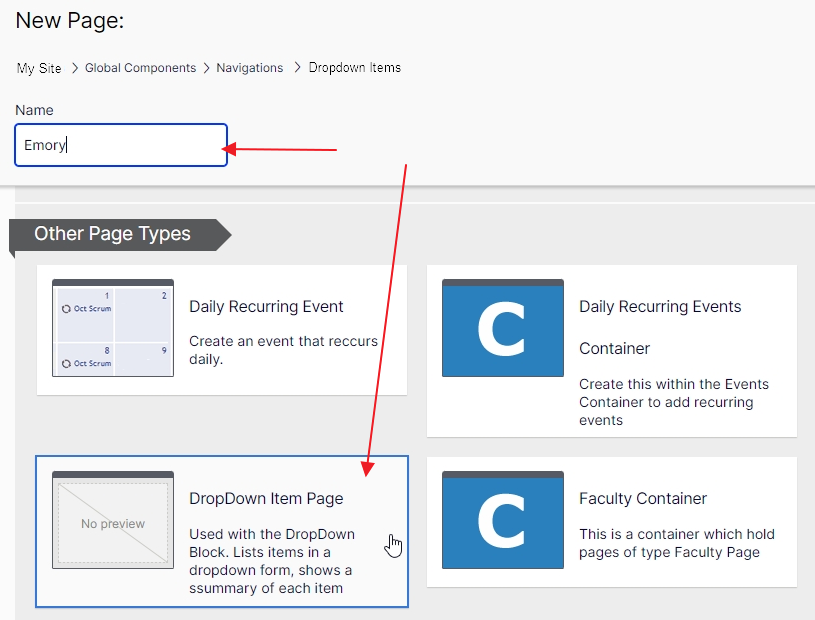Image resolution: width=815 pixels, height=620 pixels.
Task: Click the Other Page Types section header
Action: (x=112, y=234)
